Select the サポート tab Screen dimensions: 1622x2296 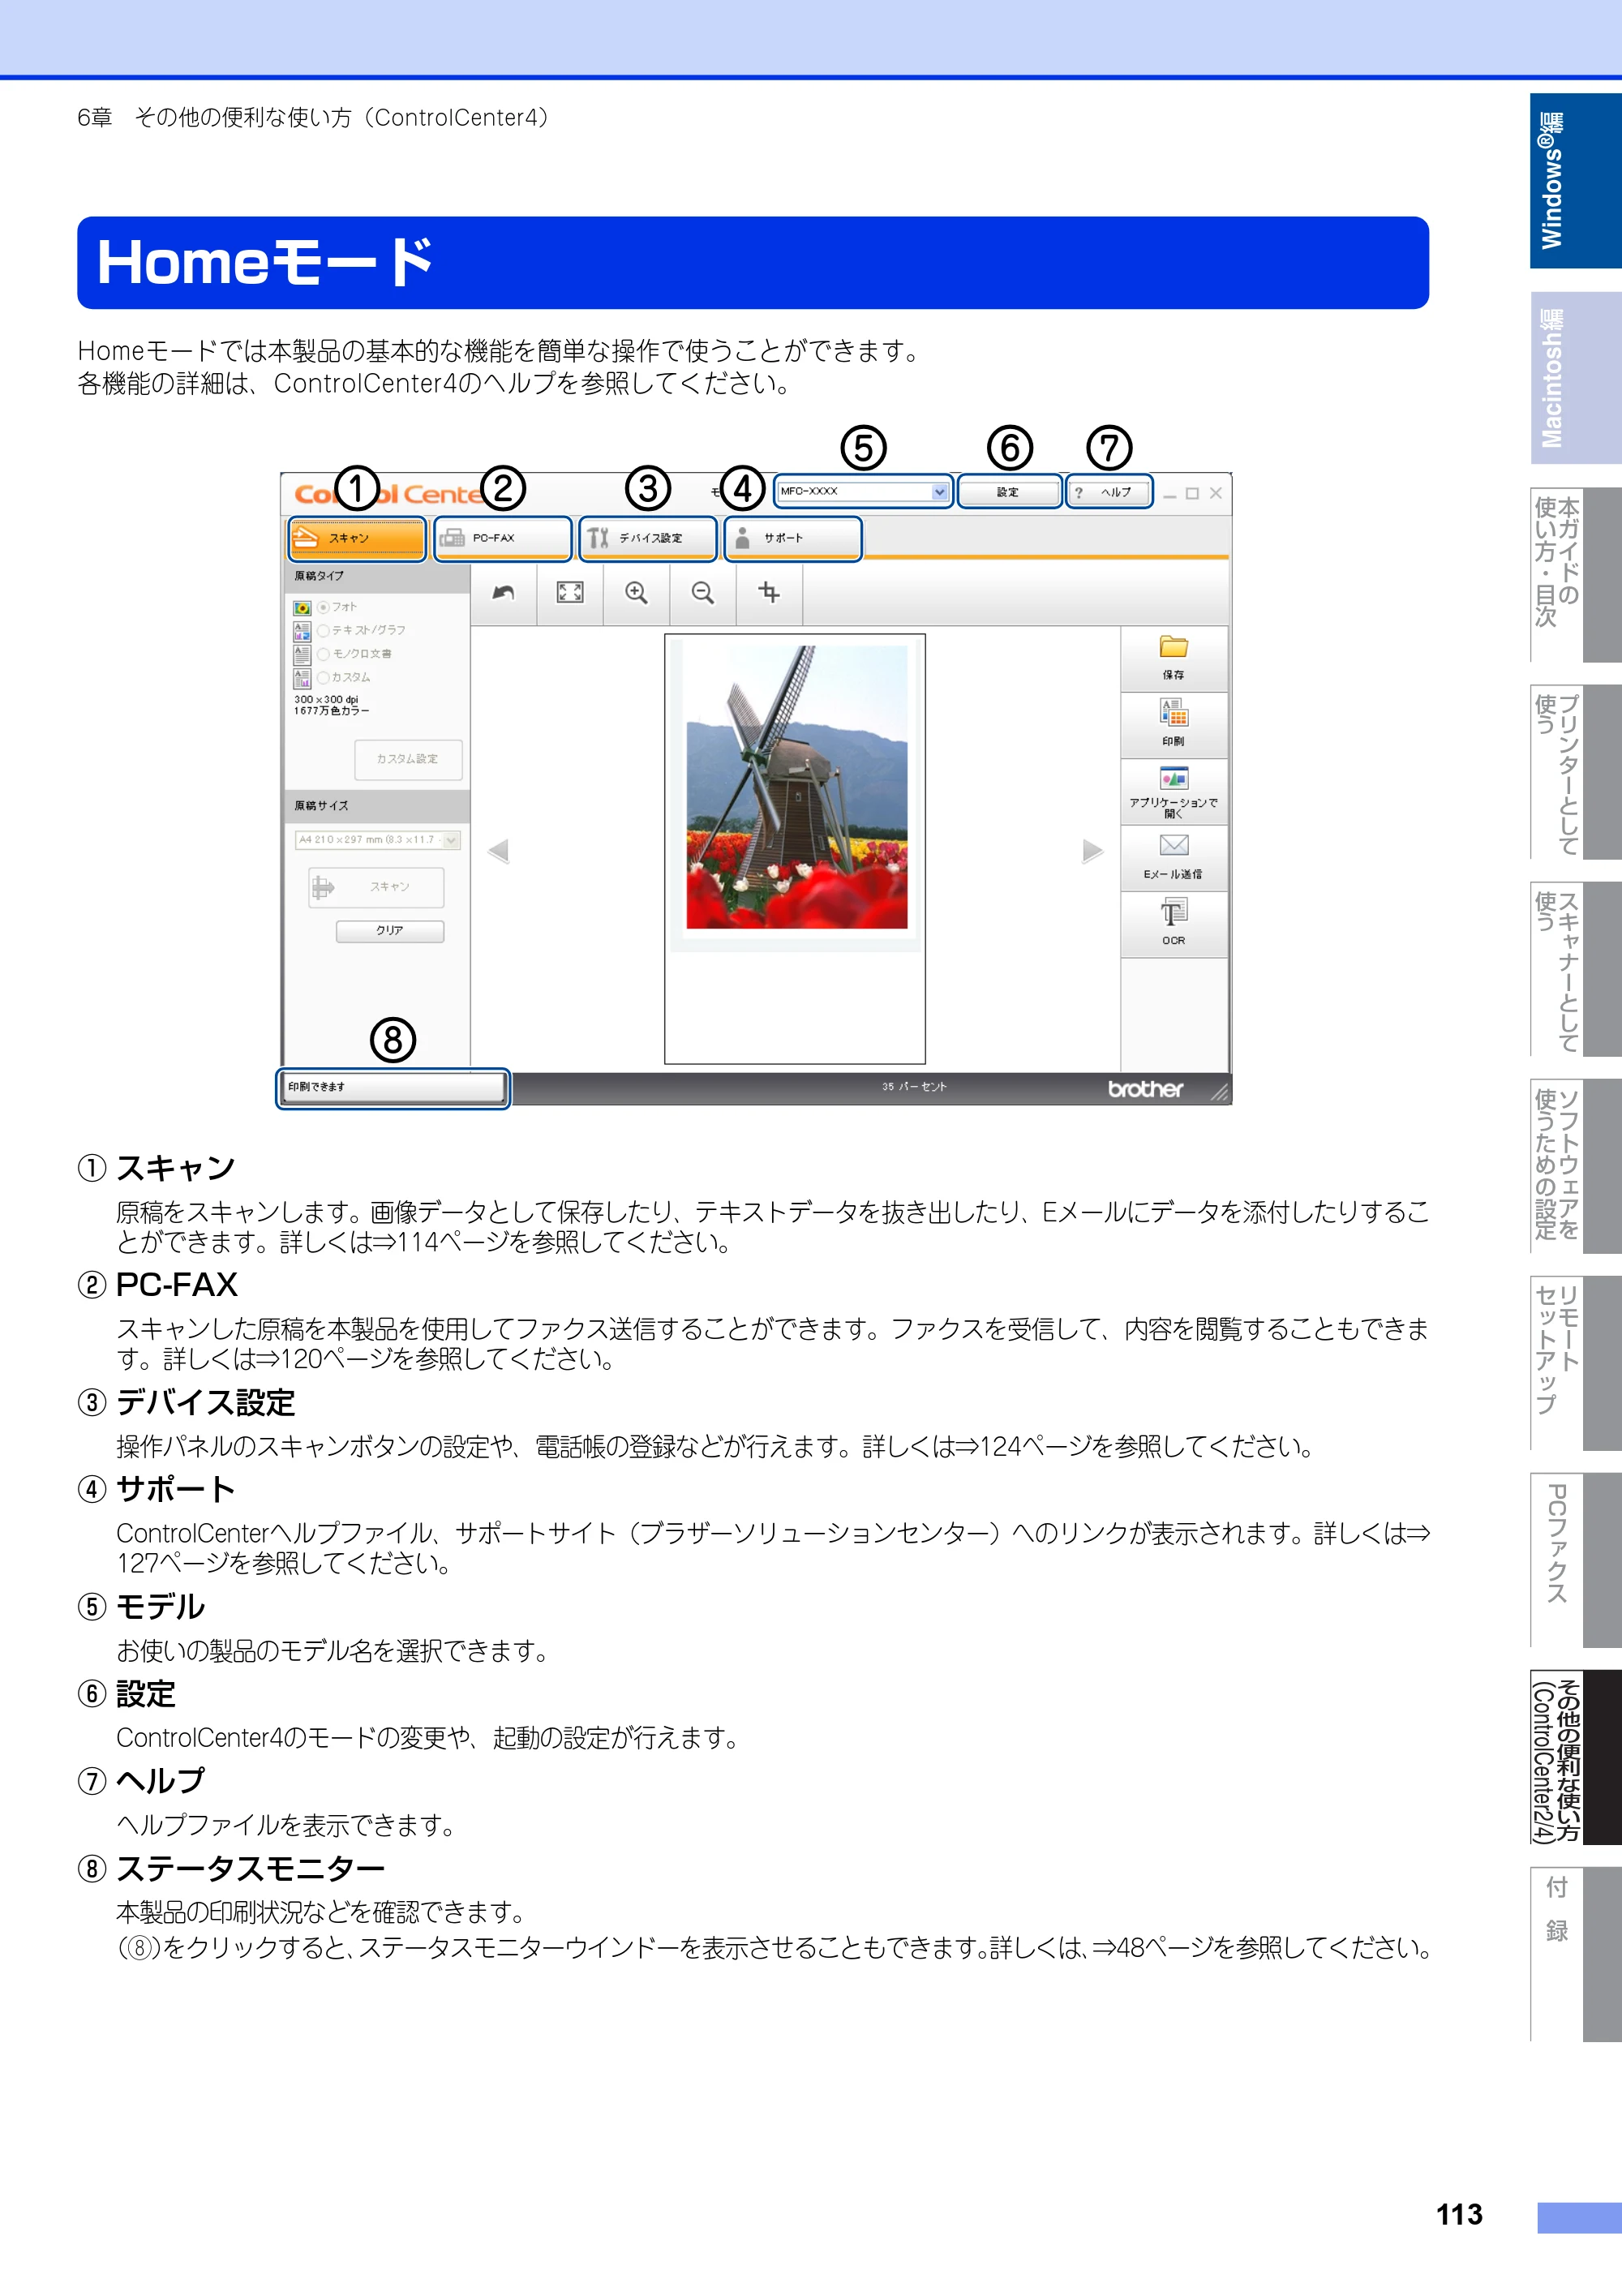(793, 538)
